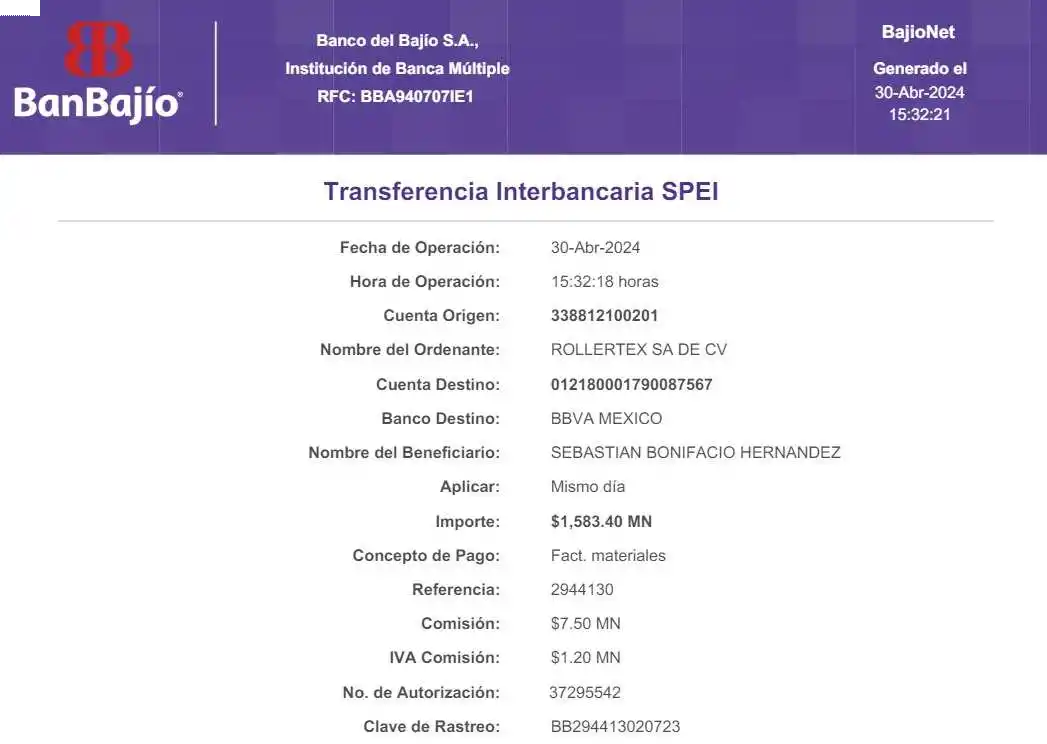Click the Fecha de Operación value 30-Abr-2024
Screen dimensions: 1047x744
click(x=595, y=247)
